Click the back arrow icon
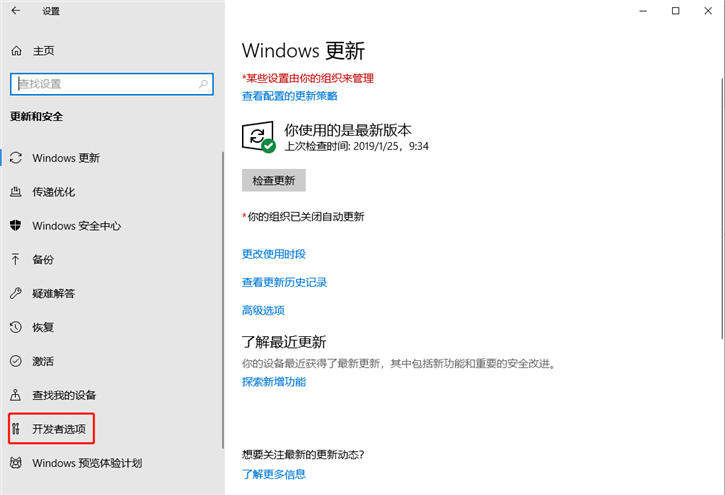Image resolution: width=725 pixels, height=495 pixels. (16, 11)
